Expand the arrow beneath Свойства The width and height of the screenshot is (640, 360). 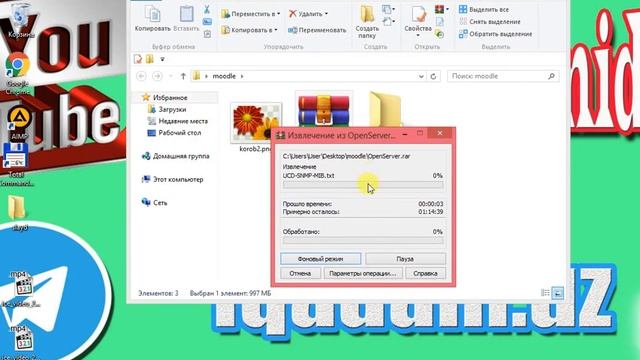pyautogui.click(x=418, y=36)
